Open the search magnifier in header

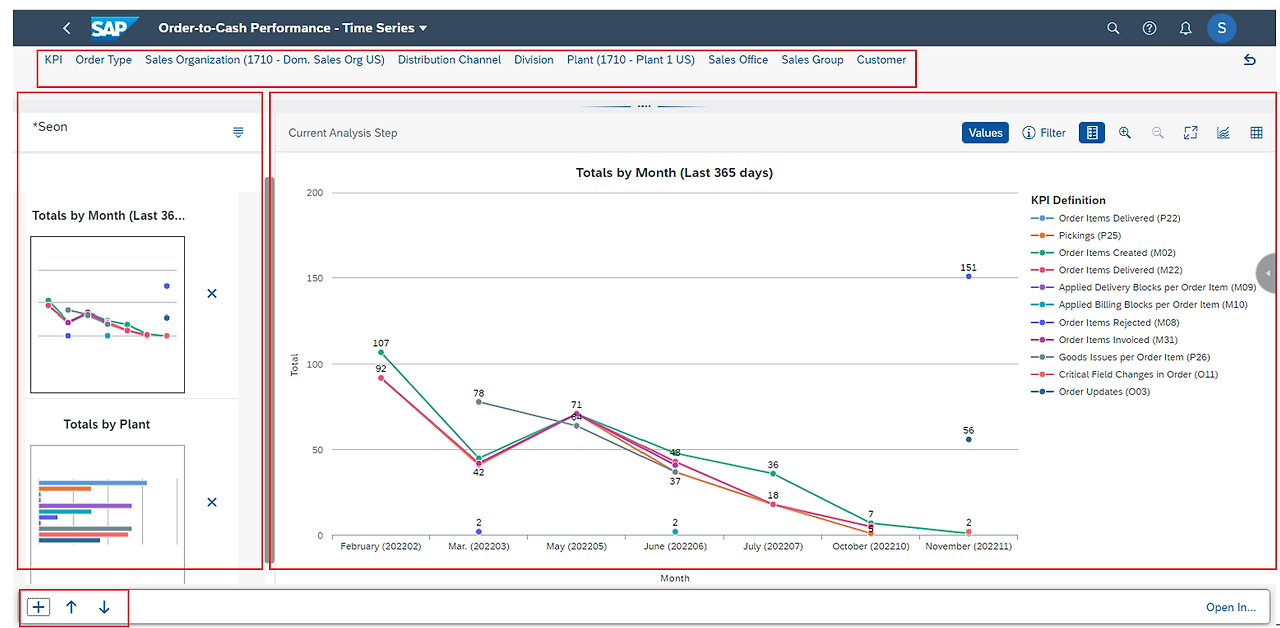(1113, 28)
